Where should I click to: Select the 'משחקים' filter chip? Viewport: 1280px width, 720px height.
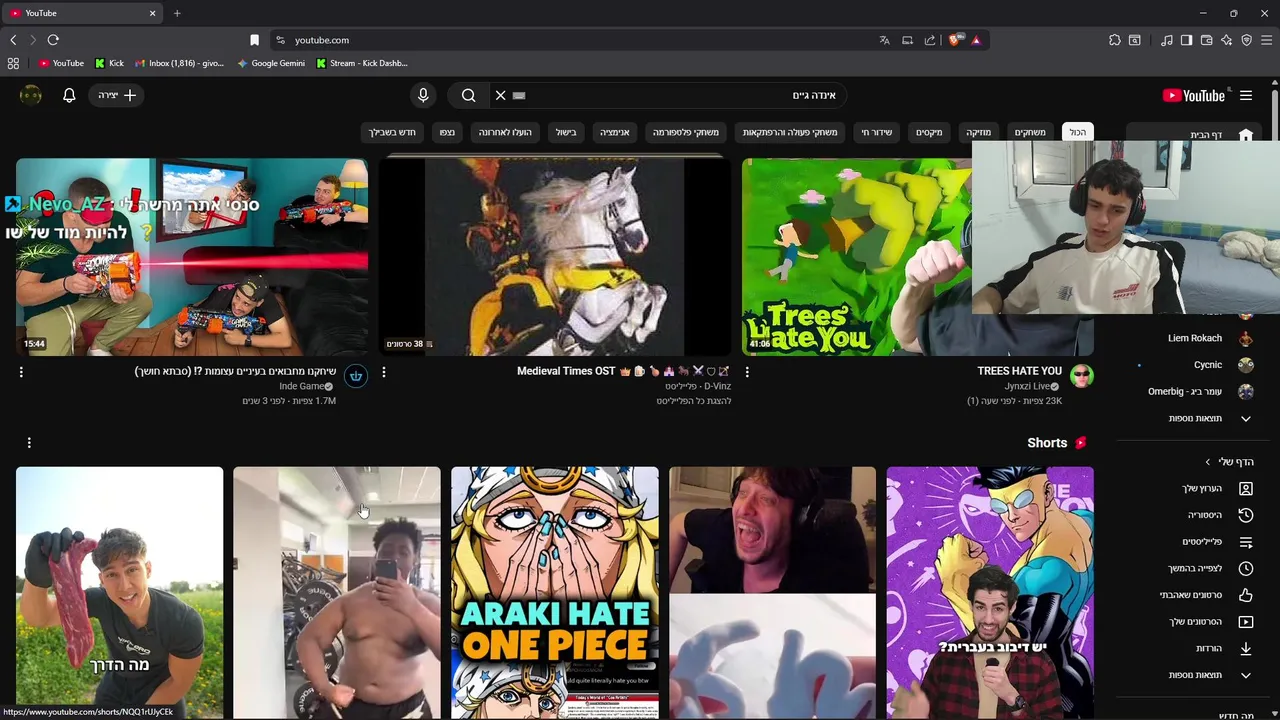tap(1030, 132)
